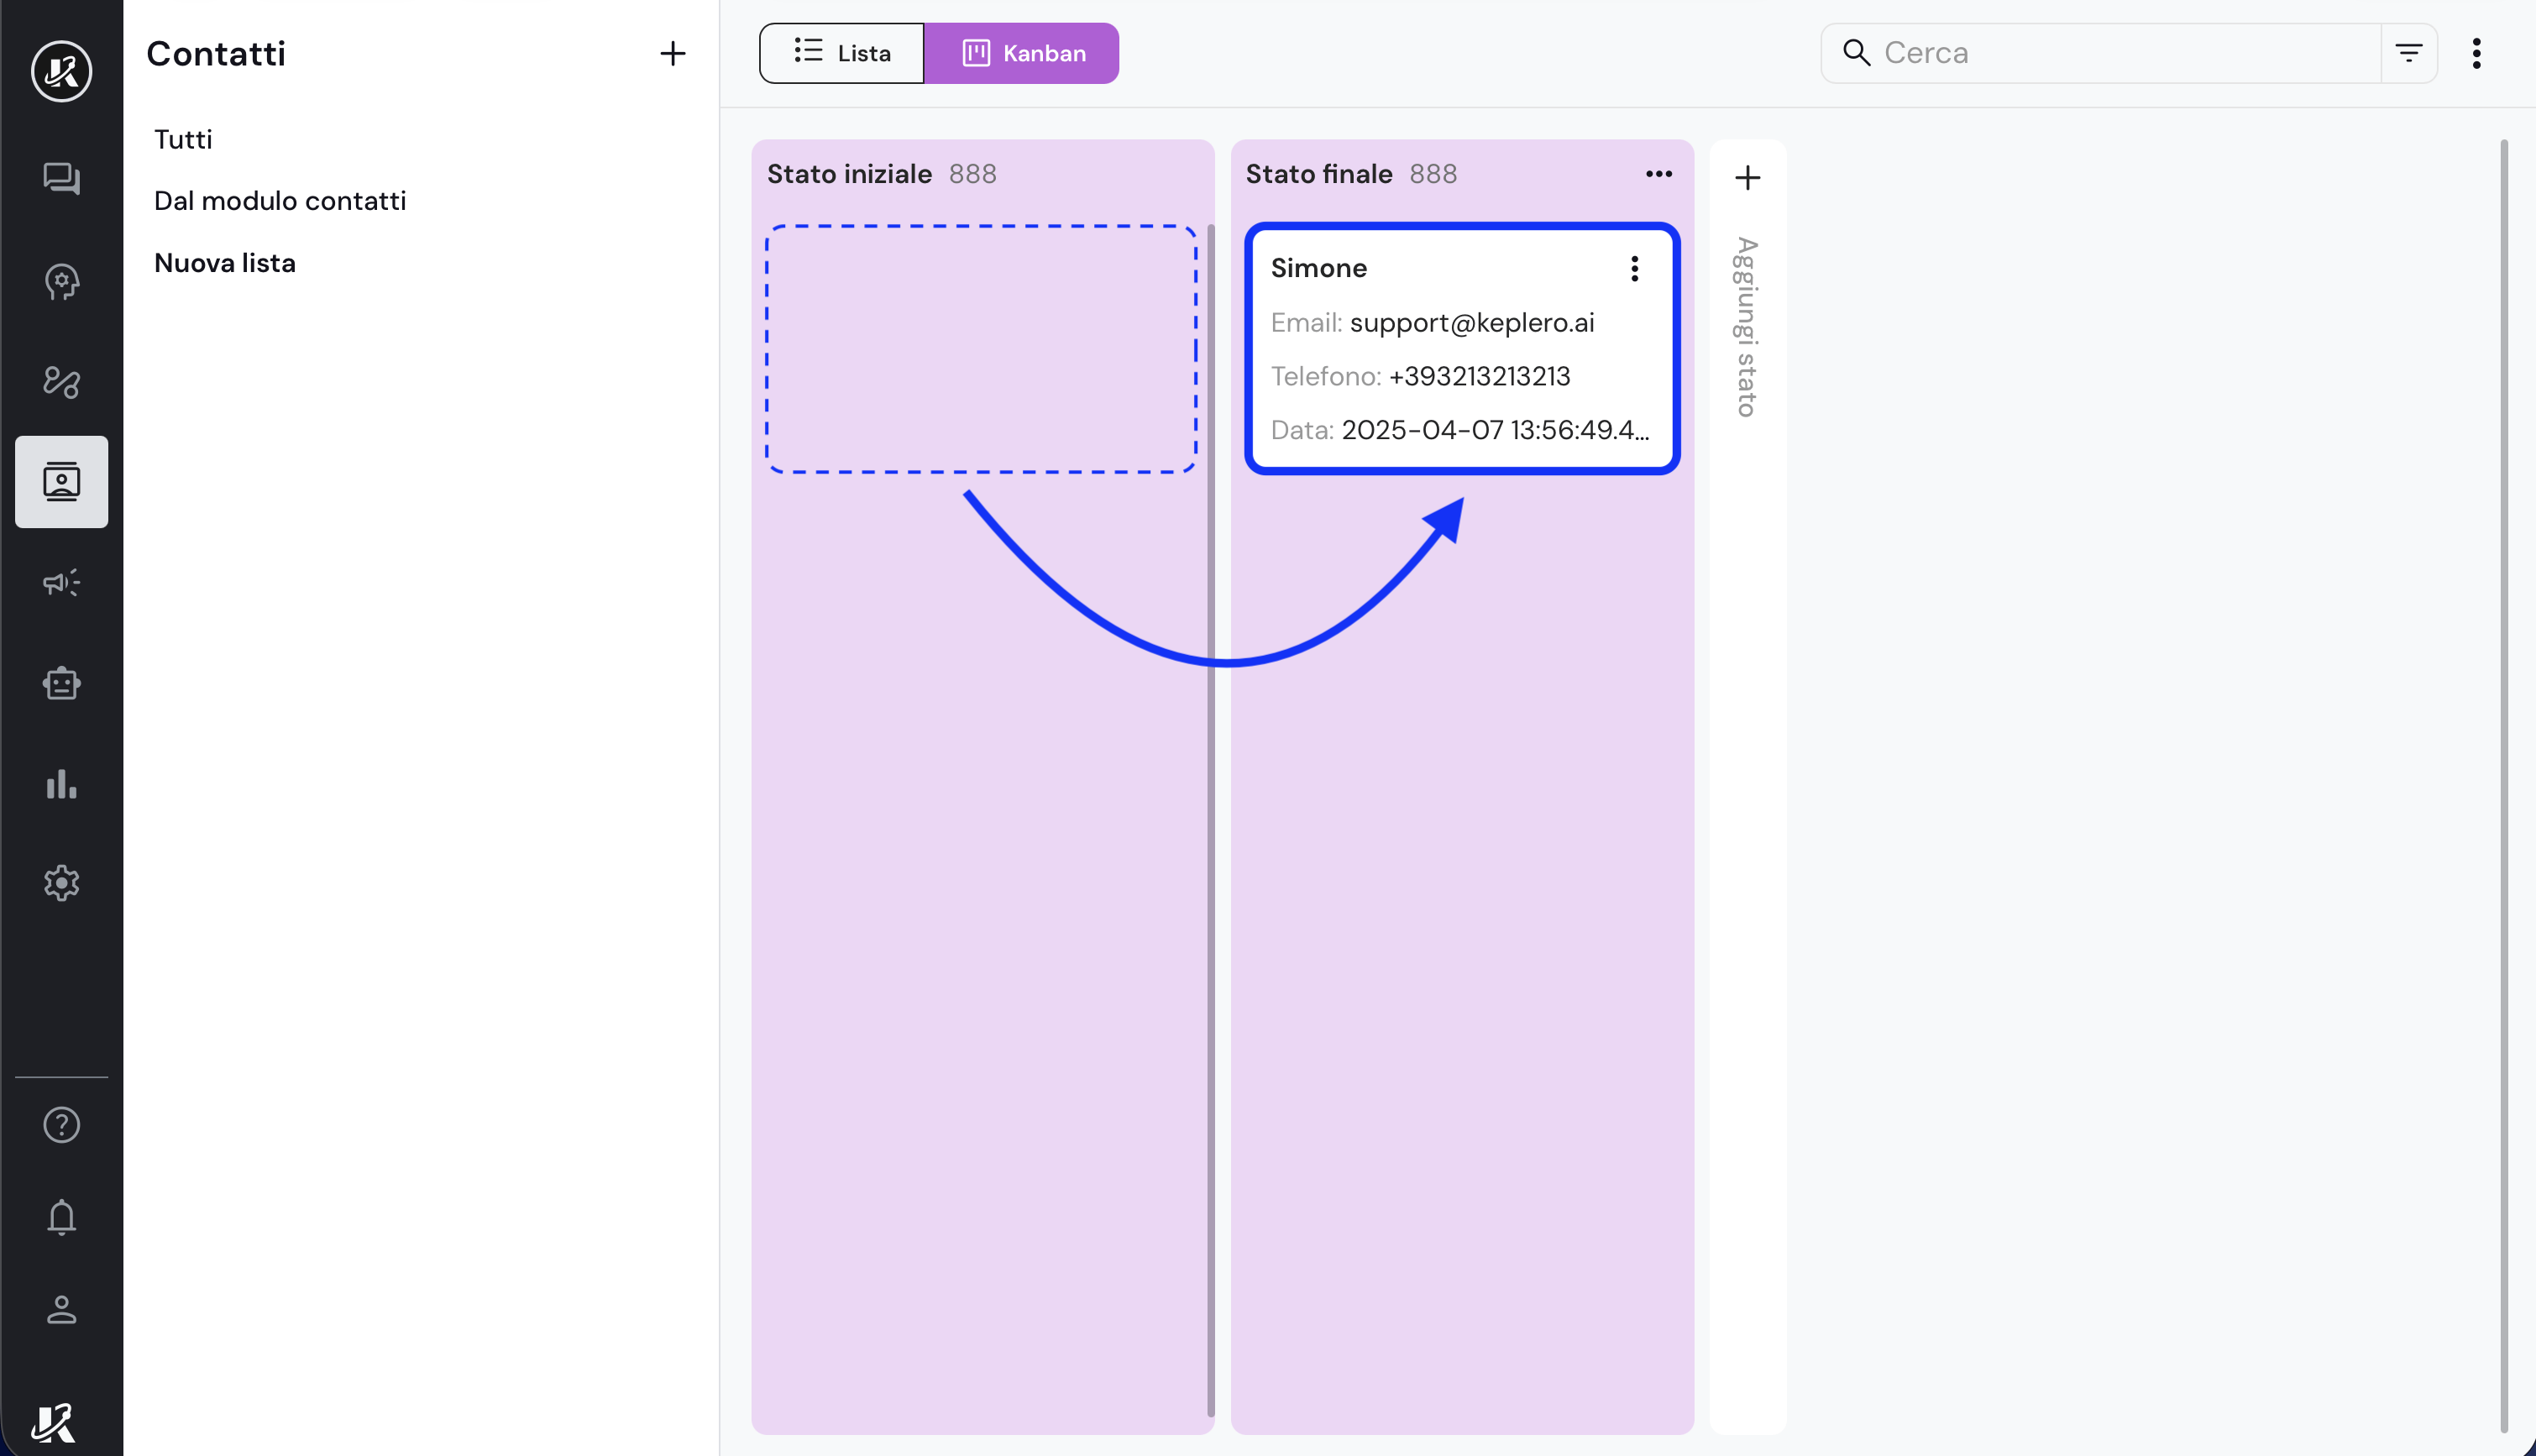Open the workflows path icon in sidebar
Image resolution: width=2536 pixels, height=1456 pixels.
[x=61, y=381]
